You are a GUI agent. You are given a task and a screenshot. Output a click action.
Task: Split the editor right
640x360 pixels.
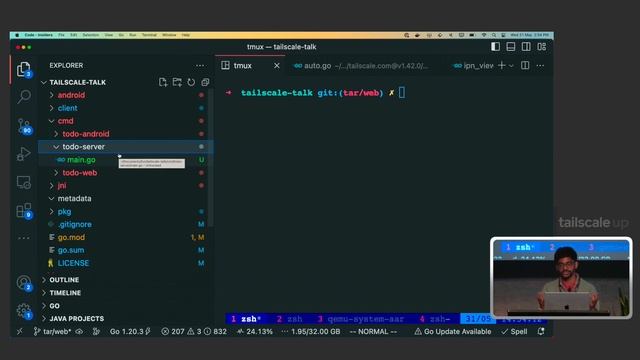click(525, 65)
